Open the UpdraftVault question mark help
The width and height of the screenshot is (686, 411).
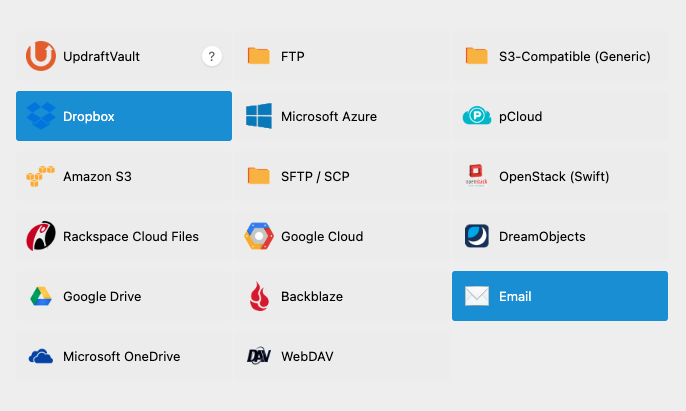(212, 56)
